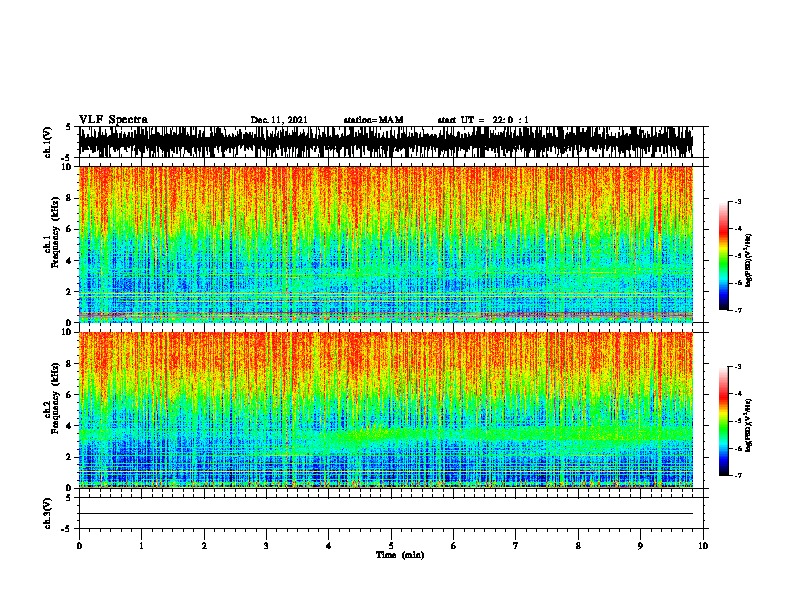Click the "6" kHz tick on ch.2 frequency axis
This screenshot has height=612, width=792.
[x=70, y=395]
